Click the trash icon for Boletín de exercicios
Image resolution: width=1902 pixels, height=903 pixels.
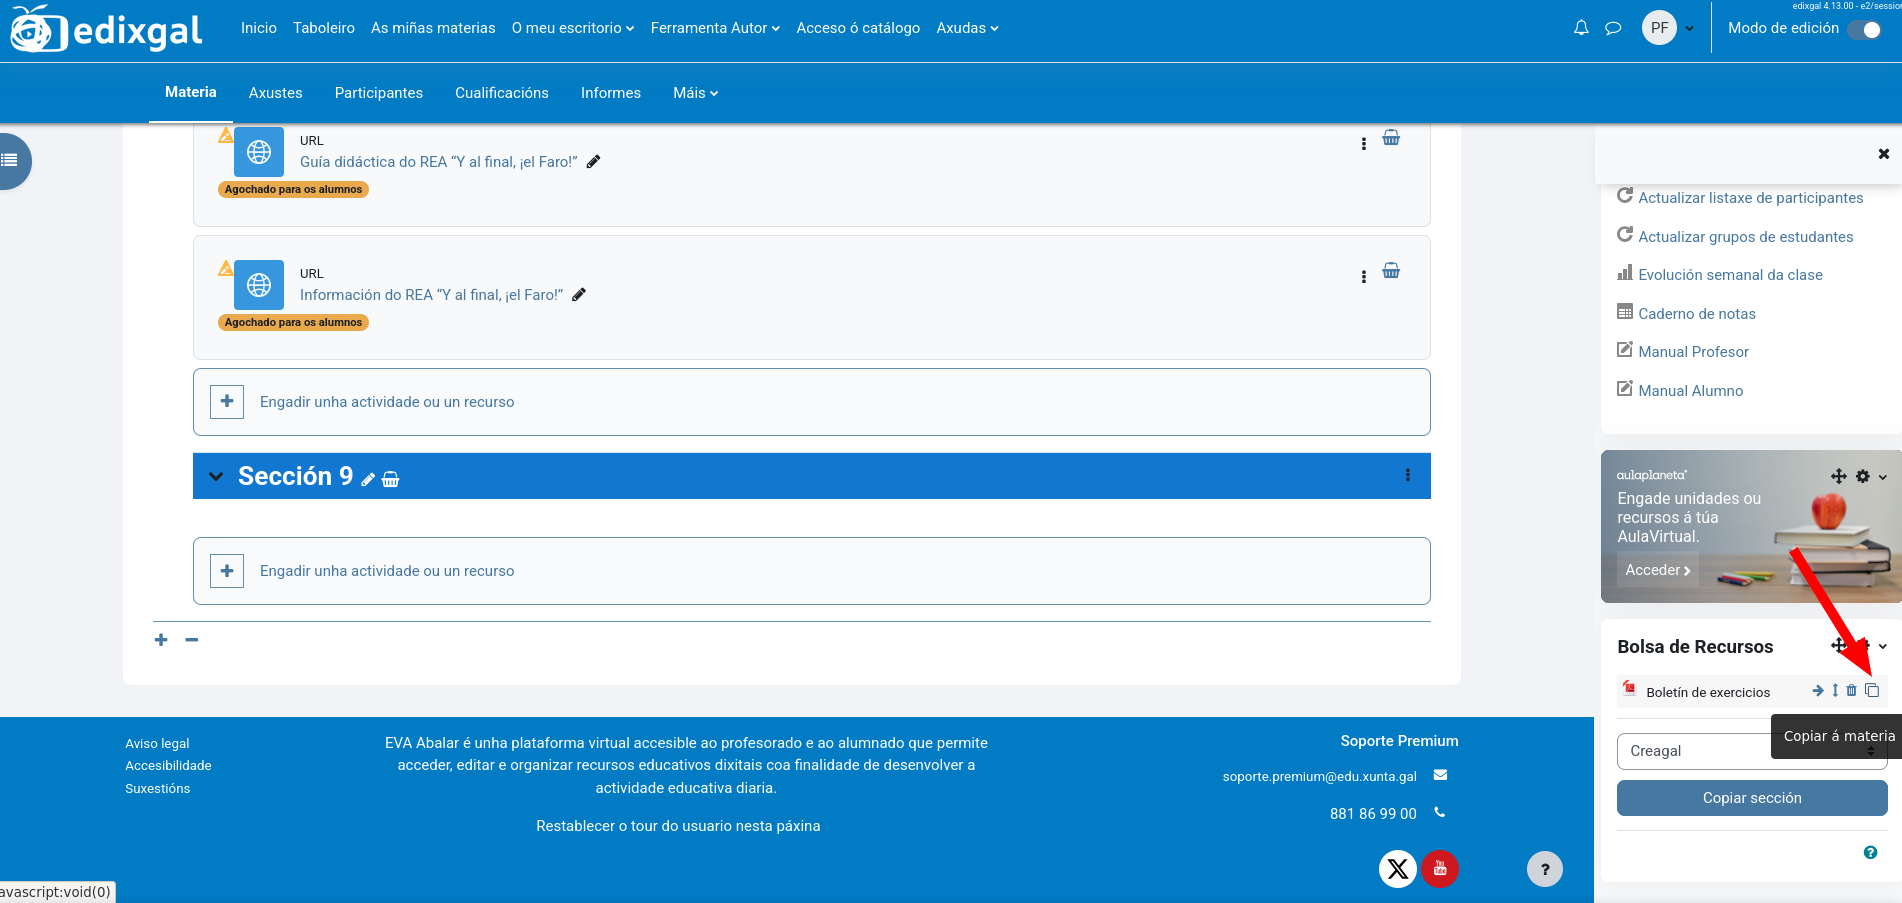pyautogui.click(x=1852, y=691)
